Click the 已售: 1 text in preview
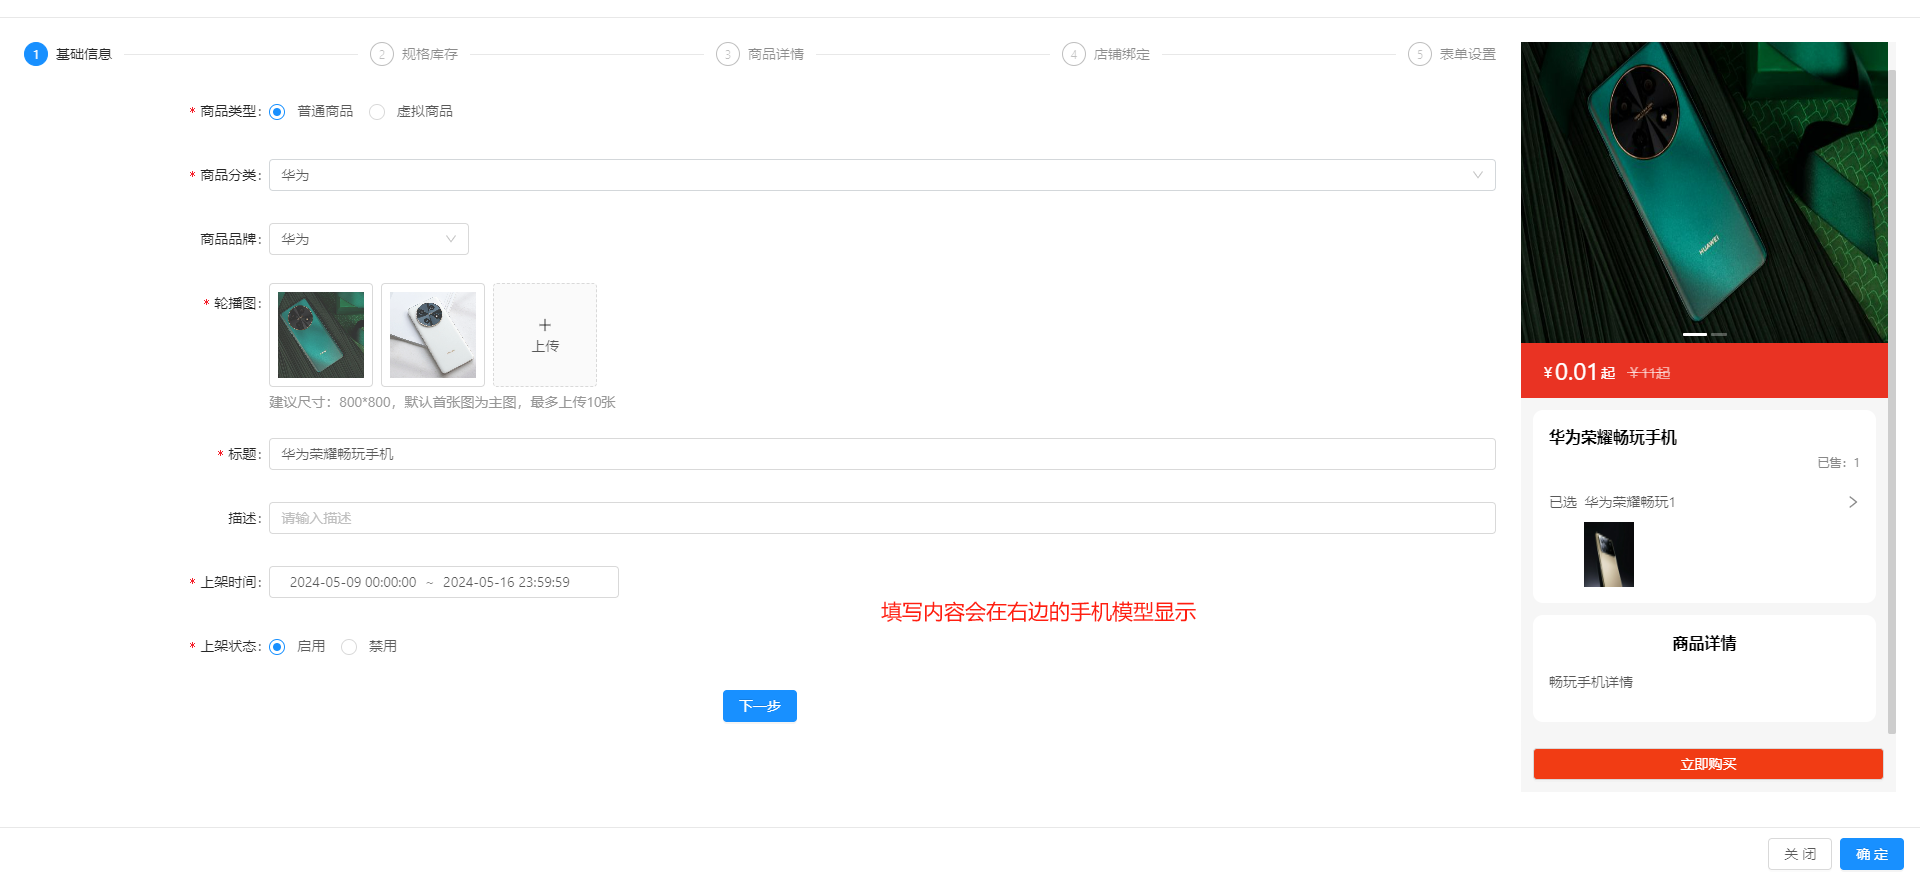The height and width of the screenshot is (878, 1920). [x=1838, y=462]
